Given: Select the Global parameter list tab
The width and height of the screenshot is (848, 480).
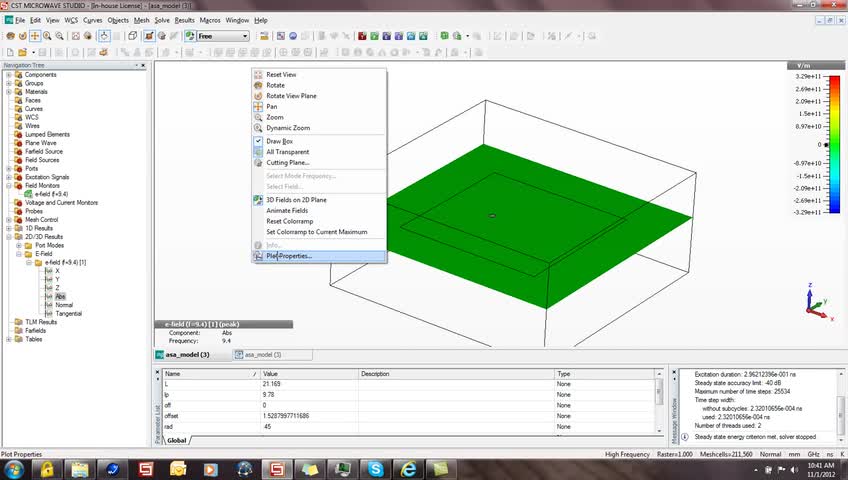Looking at the screenshot, I should [x=177, y=441].
